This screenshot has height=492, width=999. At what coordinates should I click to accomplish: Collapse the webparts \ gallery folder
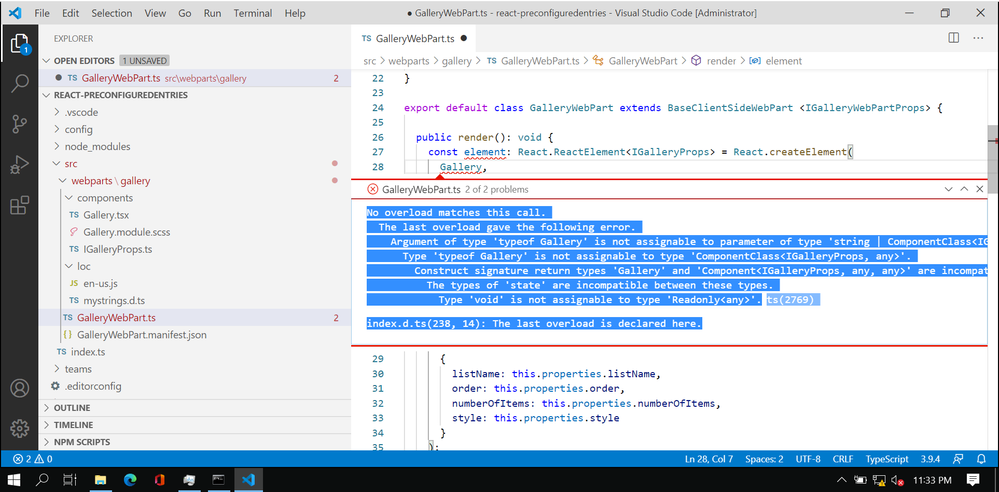click(194, 181)
